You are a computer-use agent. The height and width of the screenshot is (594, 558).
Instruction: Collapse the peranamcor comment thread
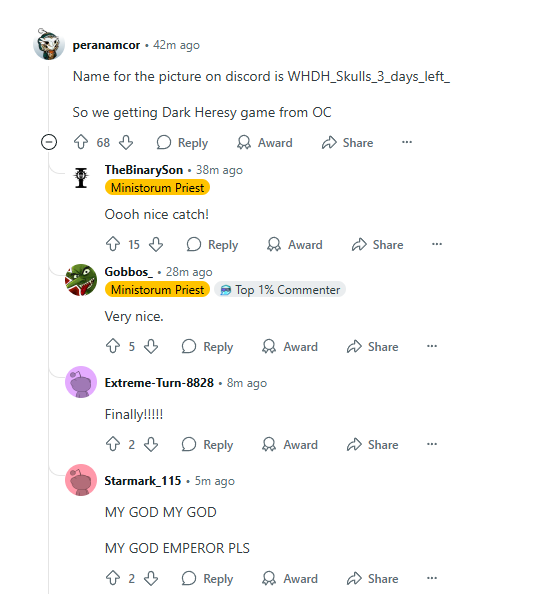coord(49,142)
